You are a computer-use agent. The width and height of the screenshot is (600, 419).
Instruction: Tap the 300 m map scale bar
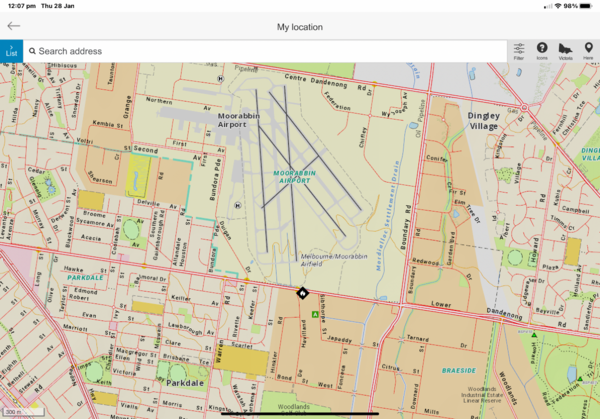tap(12, 411)
